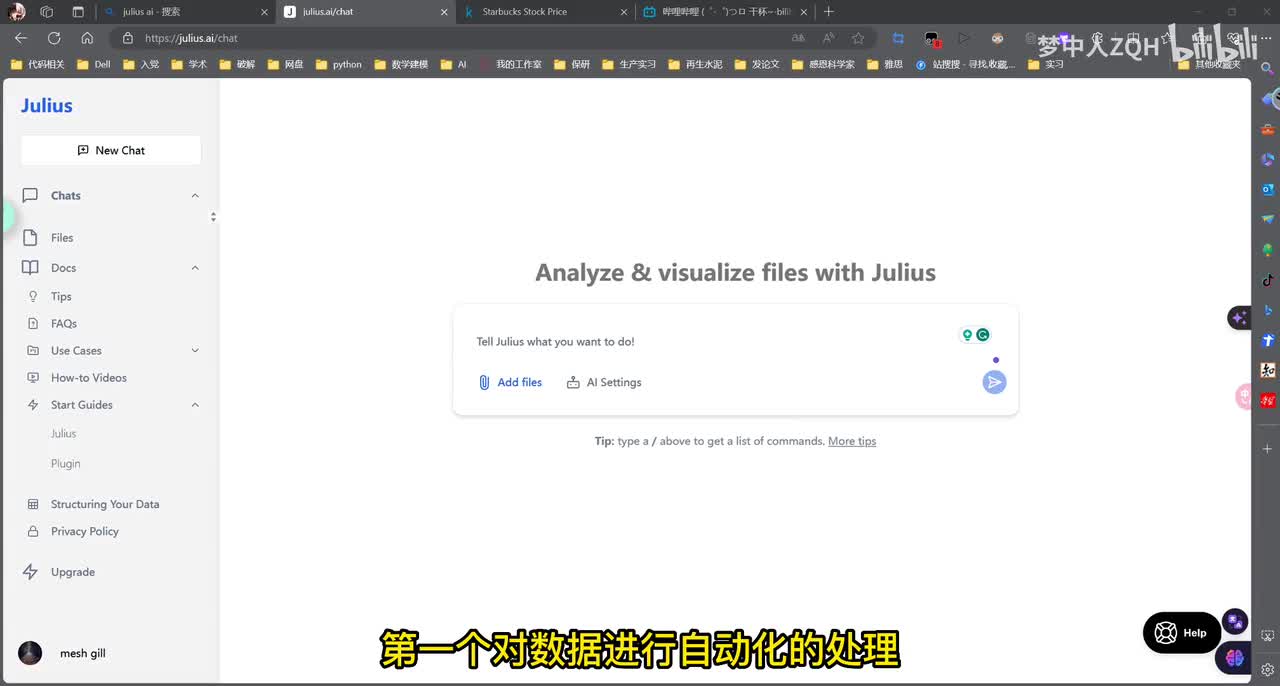The image size is (1280, 686).
Task: Click the send message arrow button
Action: (993, 382)
